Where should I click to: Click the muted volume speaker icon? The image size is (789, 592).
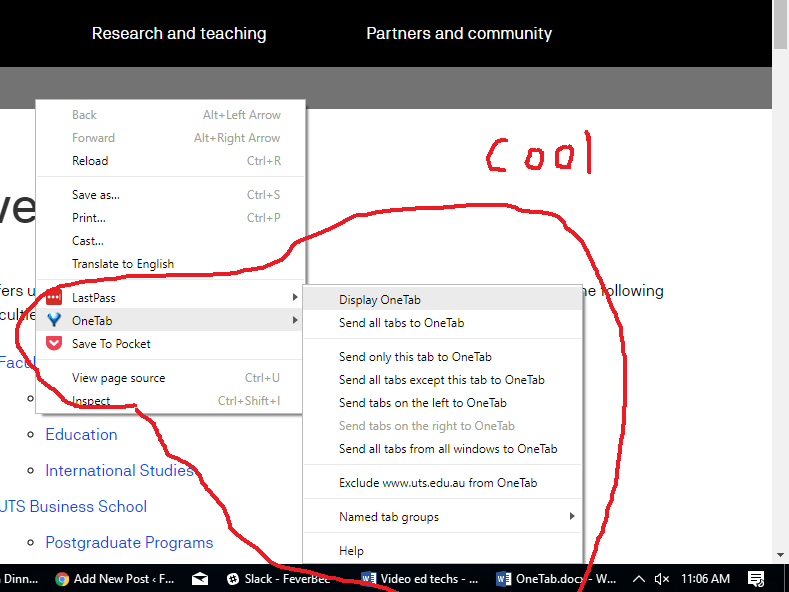[x=662, y=579]
